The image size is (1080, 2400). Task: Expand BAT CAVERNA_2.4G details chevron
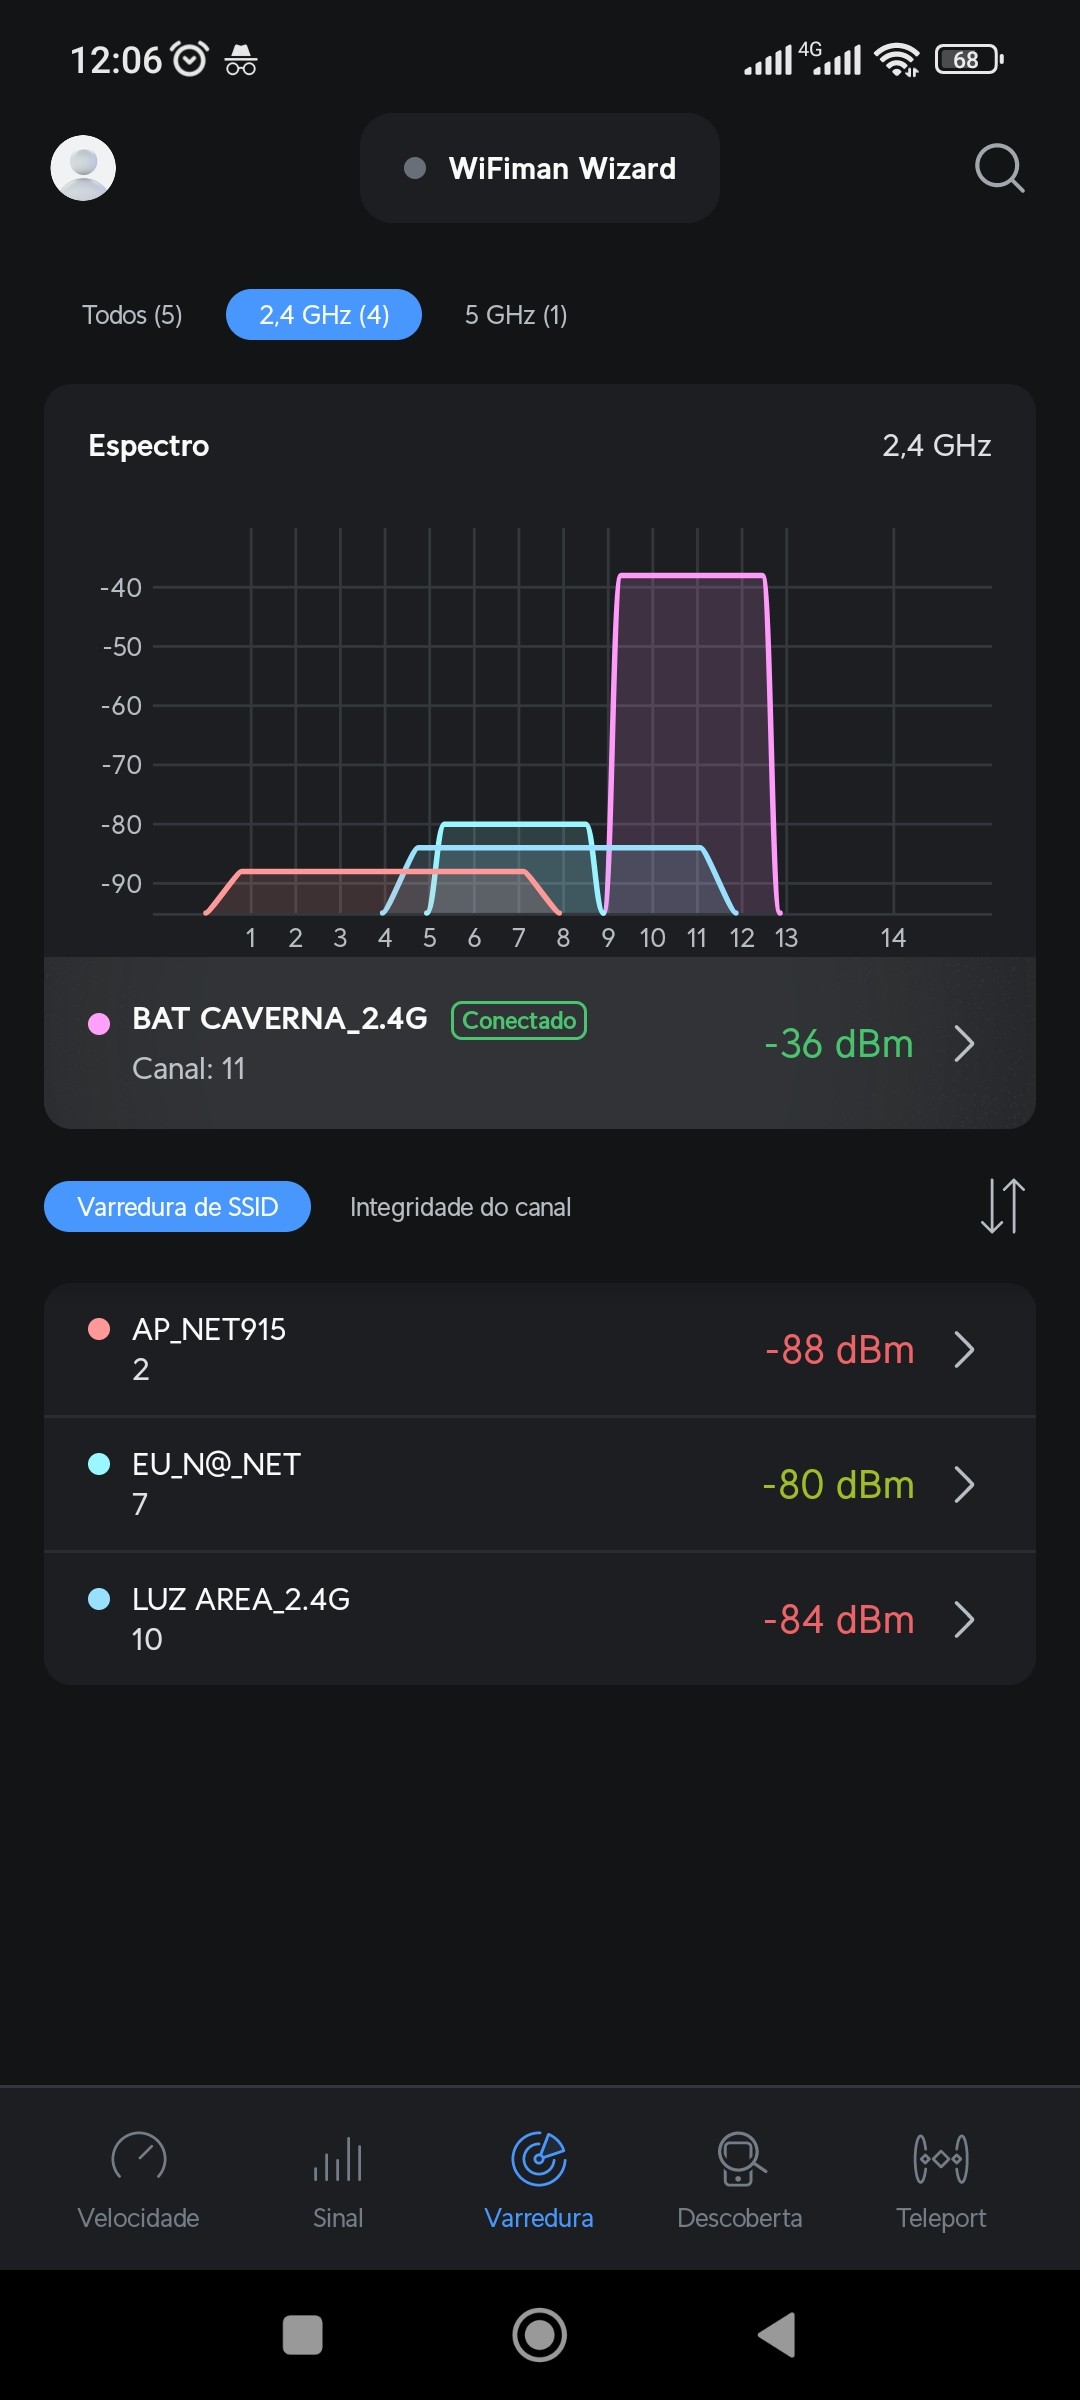(964, 1044)
